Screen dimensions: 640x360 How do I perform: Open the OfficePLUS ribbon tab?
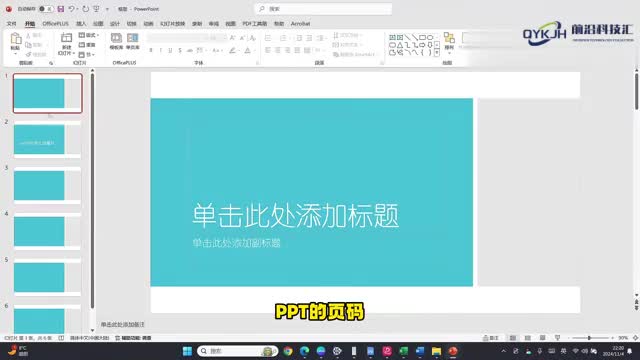click(56, 24)
